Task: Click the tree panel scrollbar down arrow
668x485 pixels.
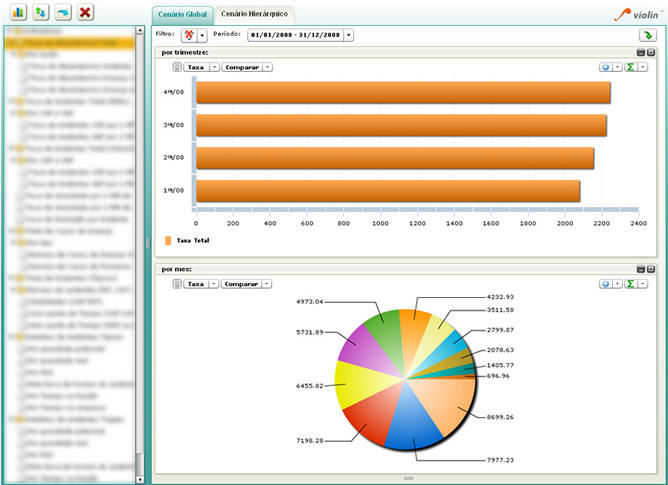Action: pos(139,479)
